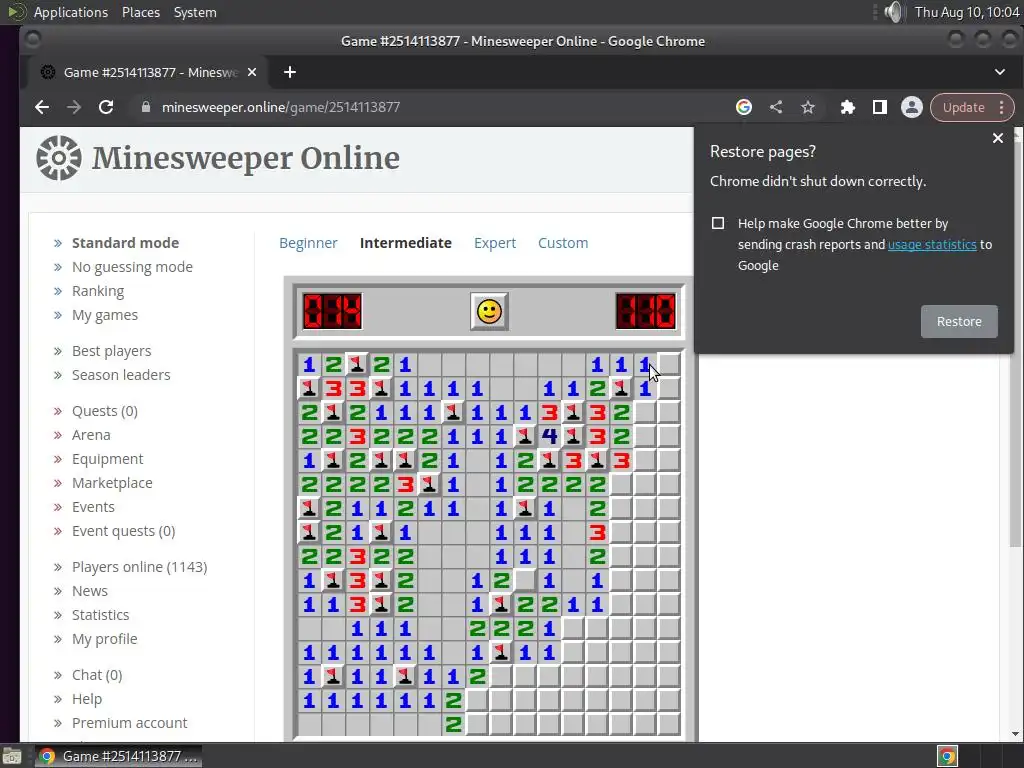This screenshot has height=768, width=1024.
Task: Click the volume speaker icon
Action: 893,12
